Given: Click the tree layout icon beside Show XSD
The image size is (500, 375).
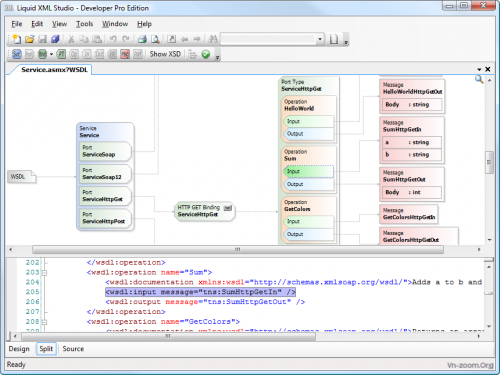Looking at the screenshot, I should pyautogui.click(x=193, y=54).
